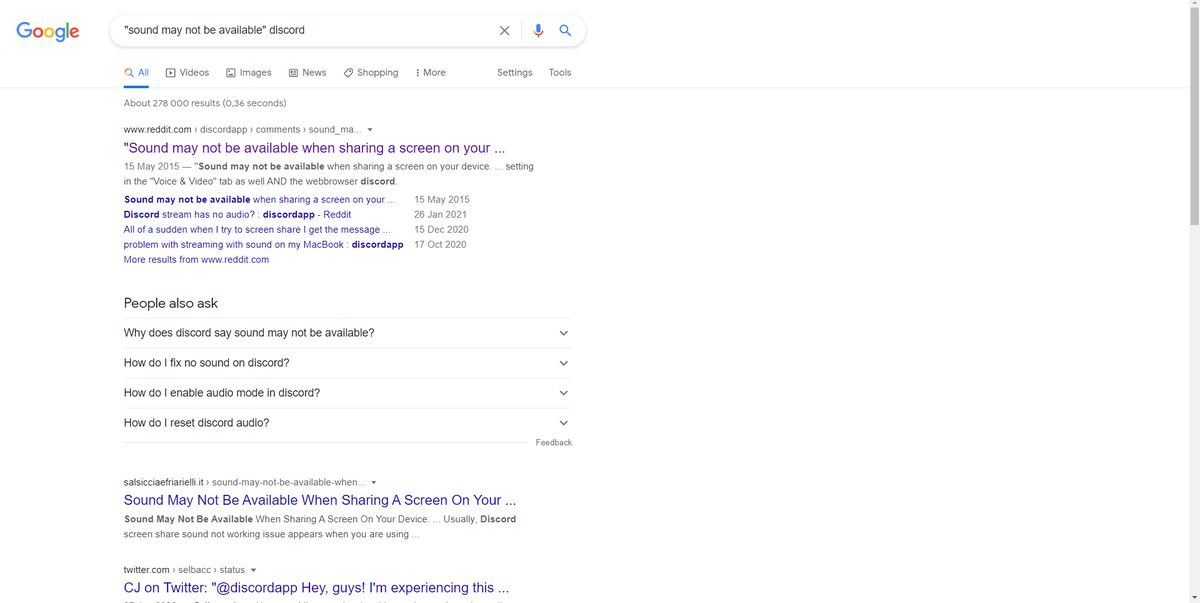Open search Tools
This screenshot has height=603, width=1200.
pos(560,73)
